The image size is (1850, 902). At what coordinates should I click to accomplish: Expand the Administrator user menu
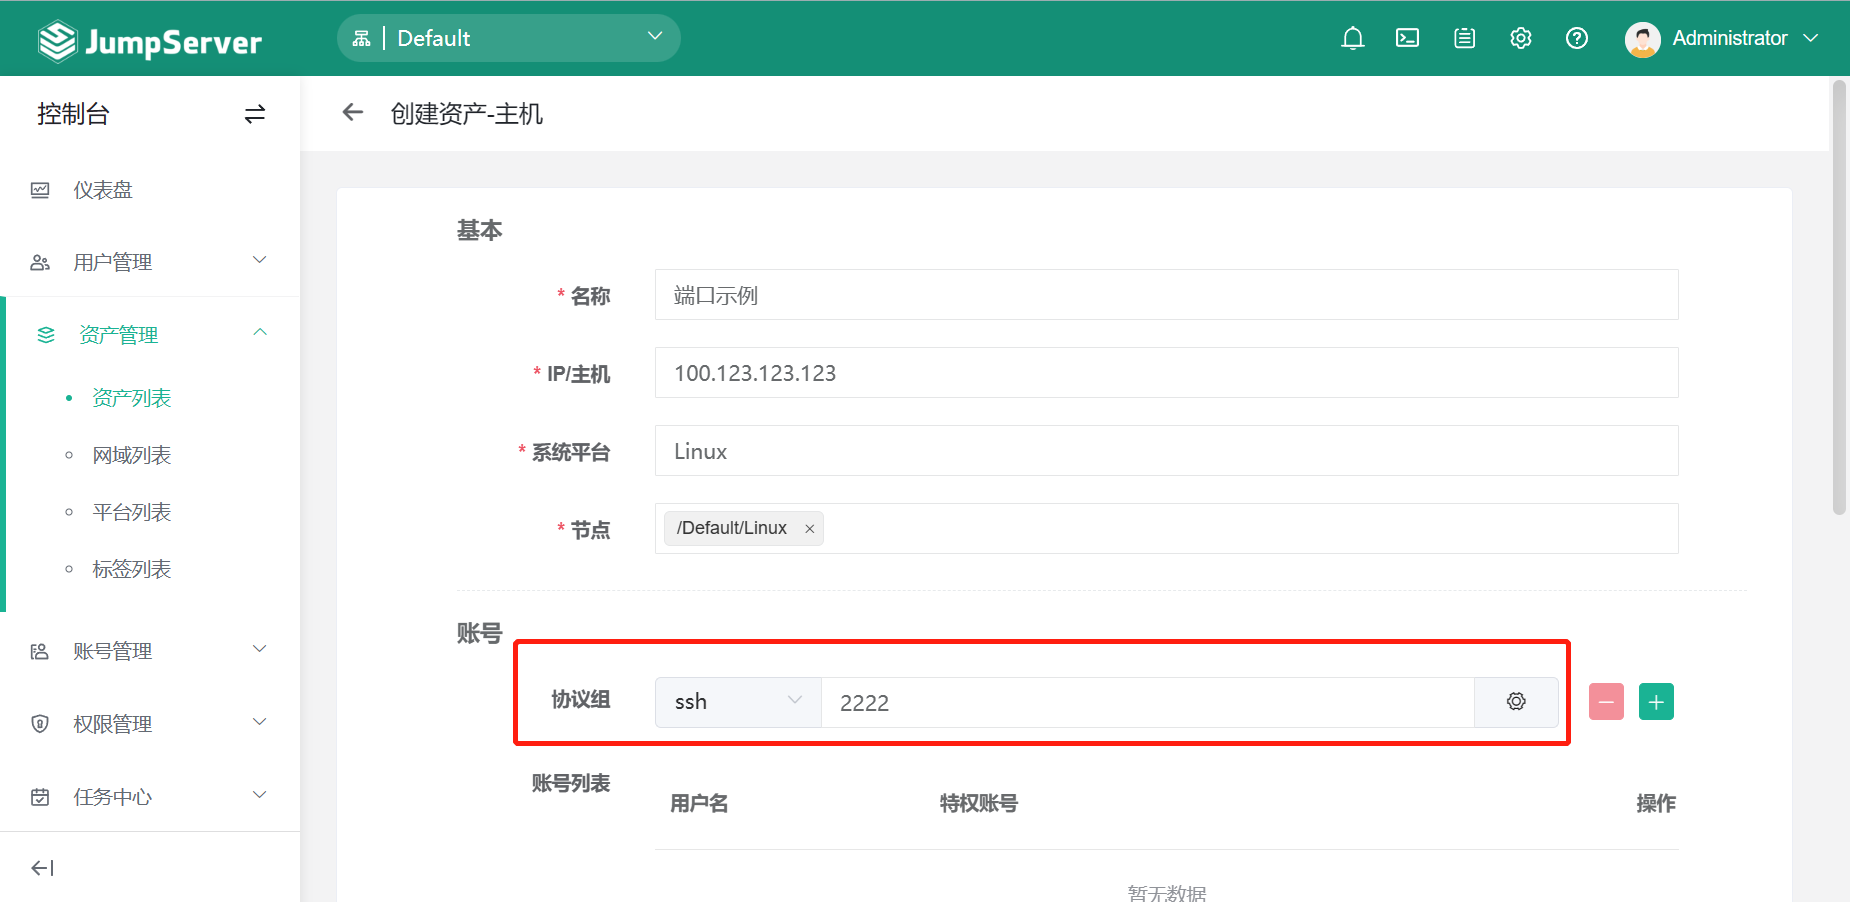pos(1721,38)
